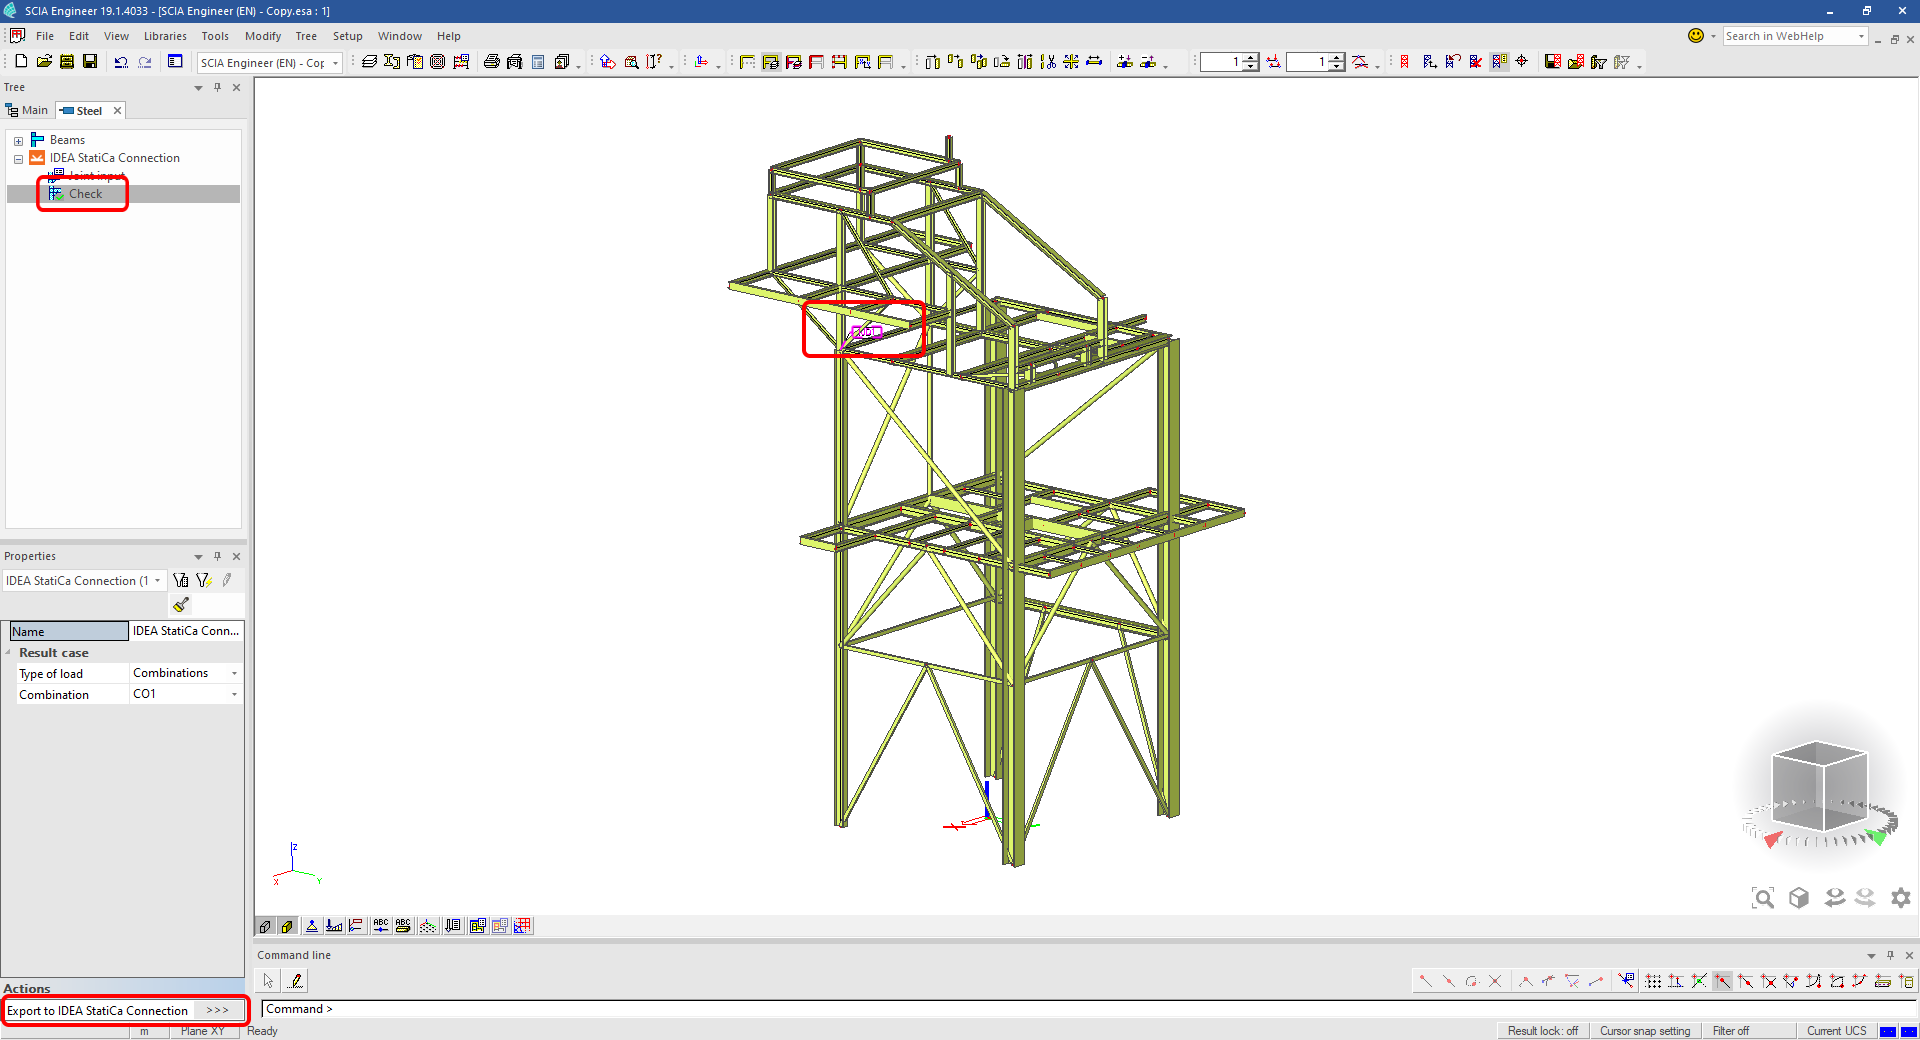Open the Libraries menu

click(165, 36)
